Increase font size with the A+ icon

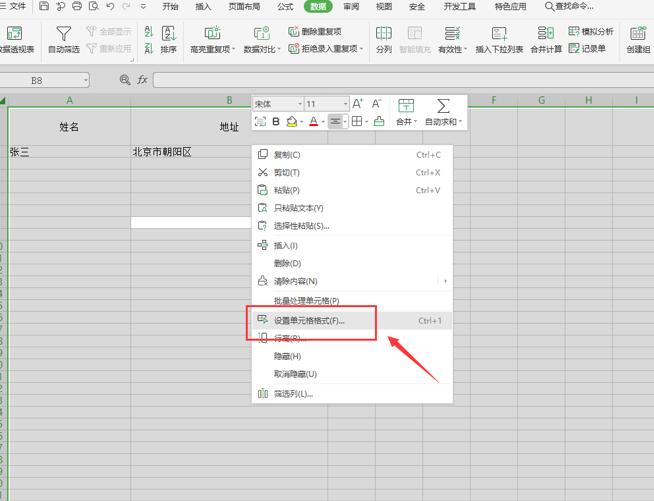(x=357, y=103)
